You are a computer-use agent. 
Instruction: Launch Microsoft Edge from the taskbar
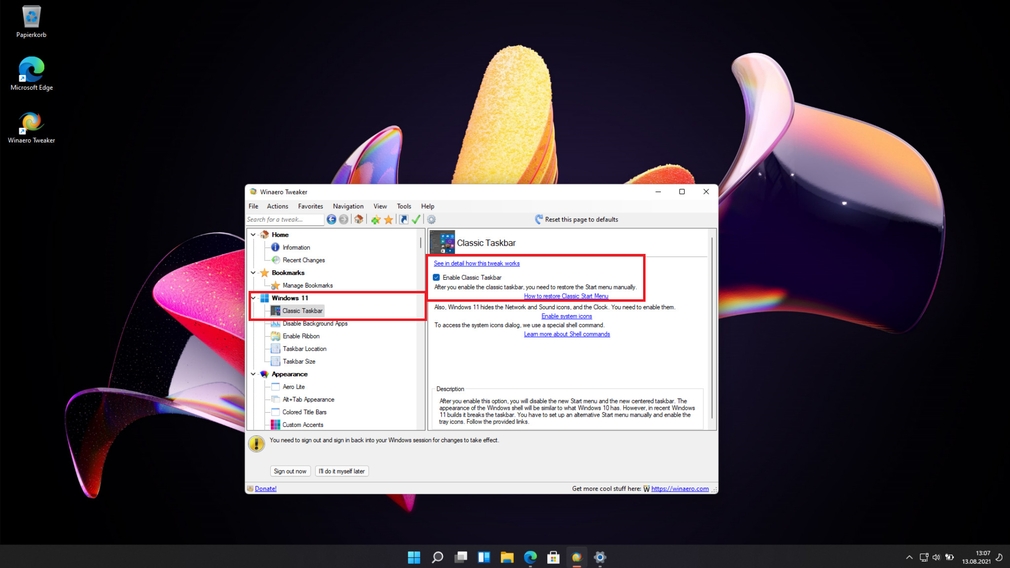(x=530, y=557)
